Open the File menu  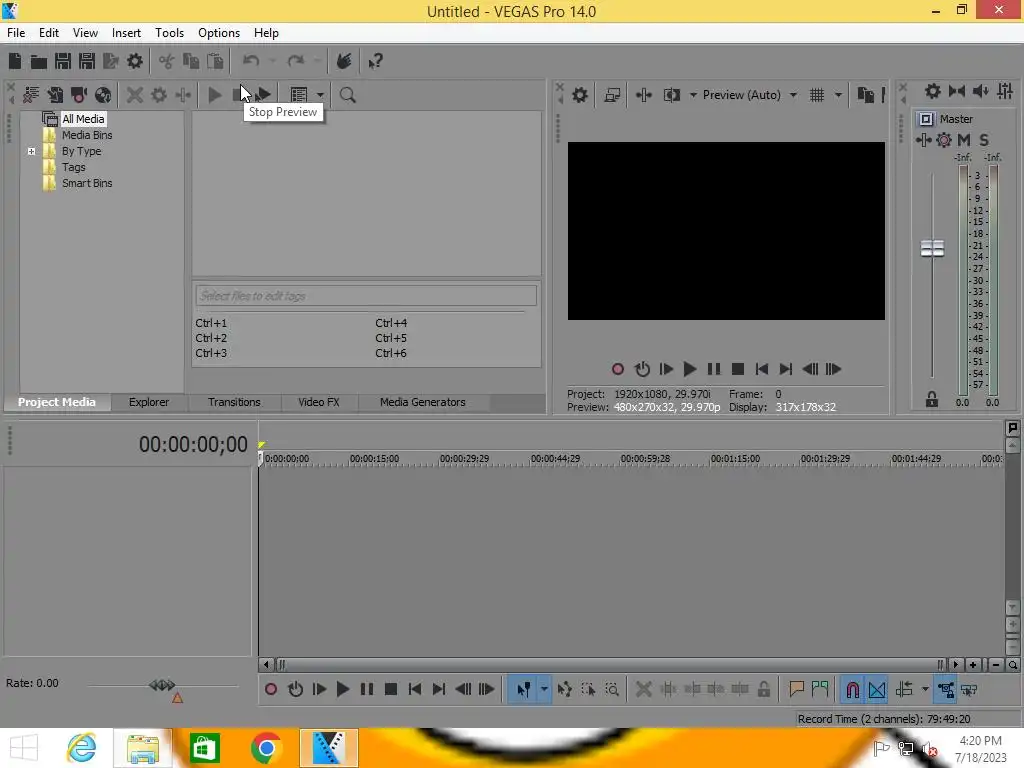pos(16,33)
